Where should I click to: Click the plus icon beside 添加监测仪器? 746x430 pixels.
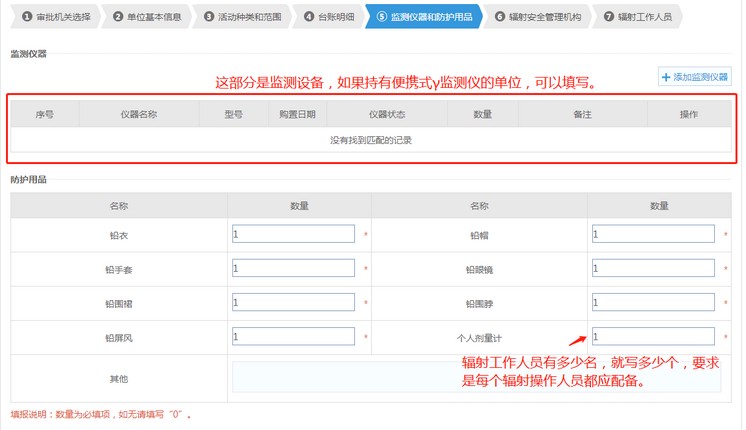click(x=666, y=77)
